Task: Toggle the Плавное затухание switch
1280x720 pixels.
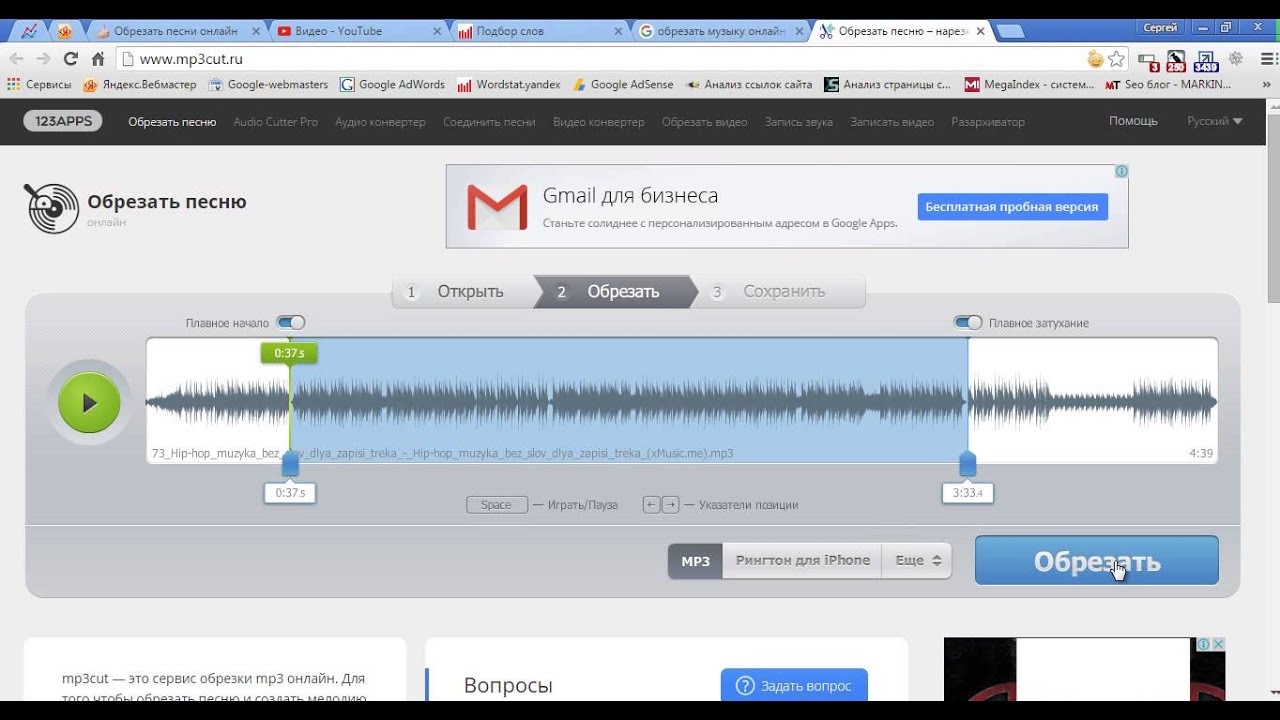Action: tap(968, 323)
